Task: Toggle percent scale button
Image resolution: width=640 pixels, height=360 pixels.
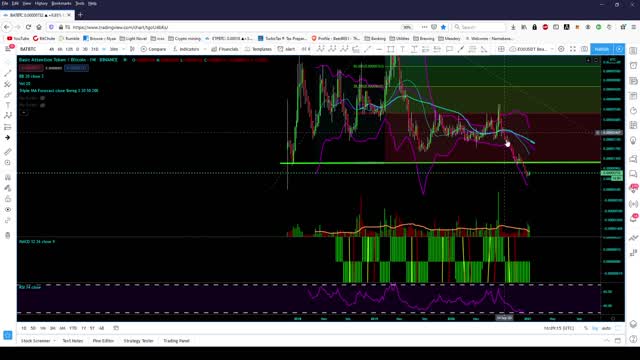Action: (586, 328)
